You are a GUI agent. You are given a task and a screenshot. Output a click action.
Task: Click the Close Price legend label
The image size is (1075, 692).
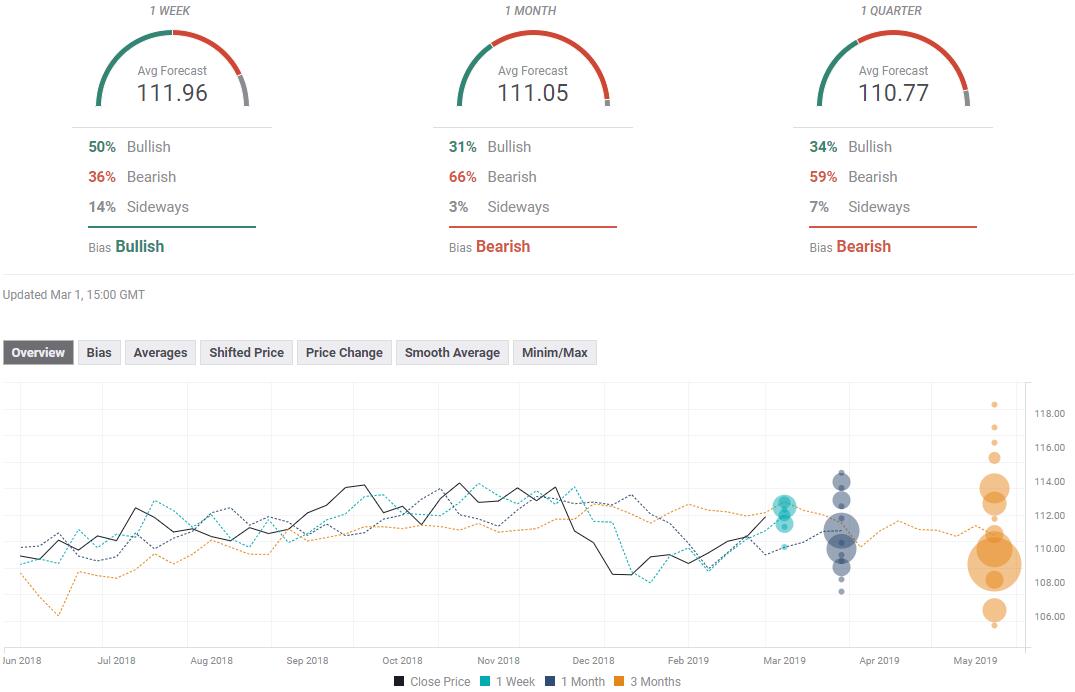(x=440, y=682)
